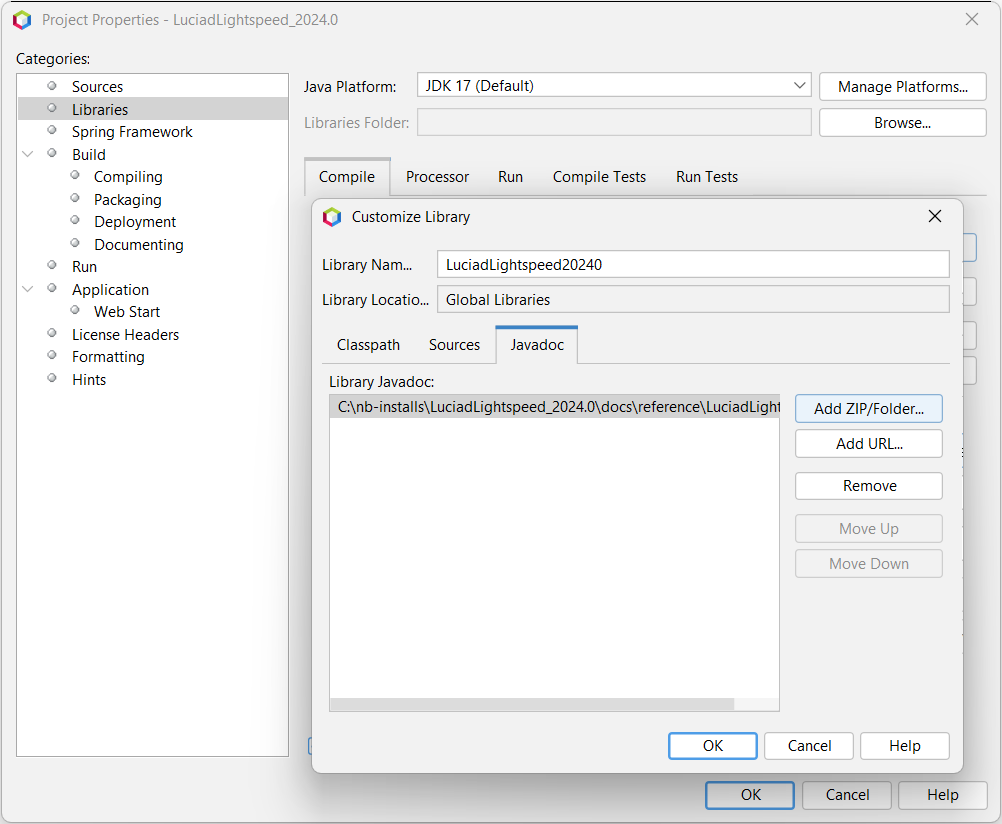The image size is (1002, 824).
Task: Collapse the Application tree node
Action: [27, 289]
